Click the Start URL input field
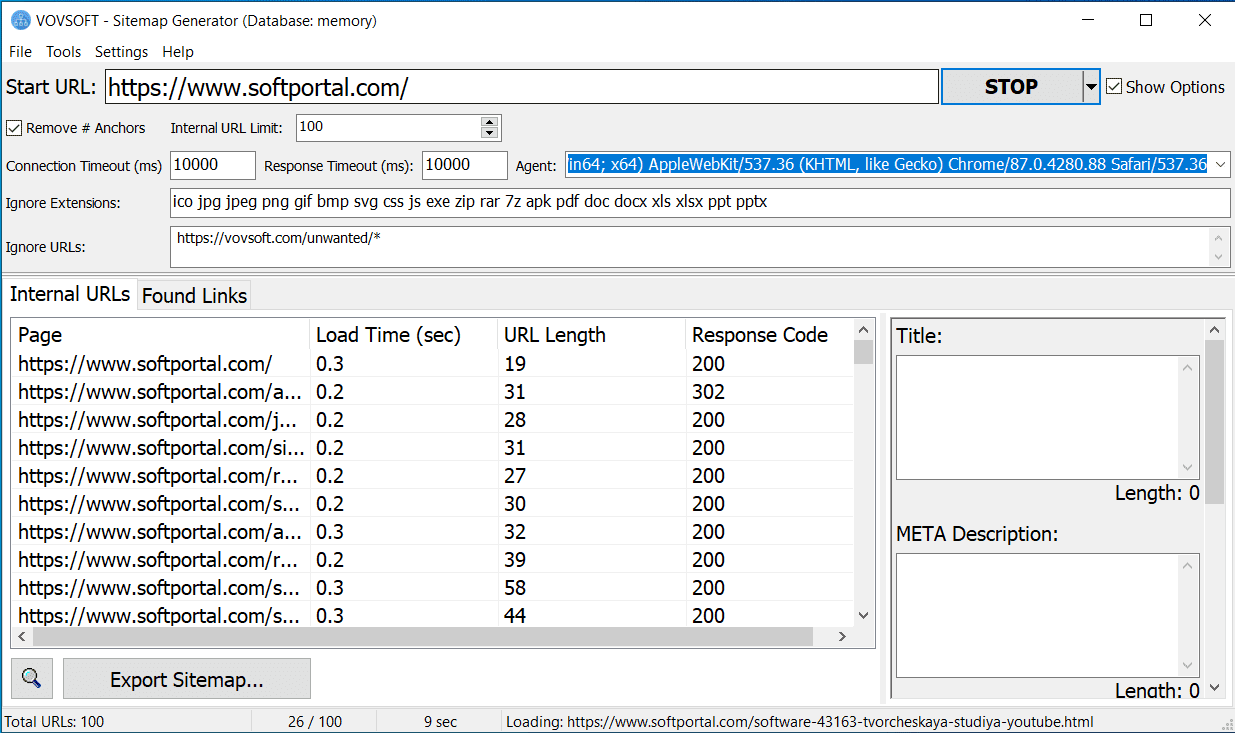 (521, 87)
